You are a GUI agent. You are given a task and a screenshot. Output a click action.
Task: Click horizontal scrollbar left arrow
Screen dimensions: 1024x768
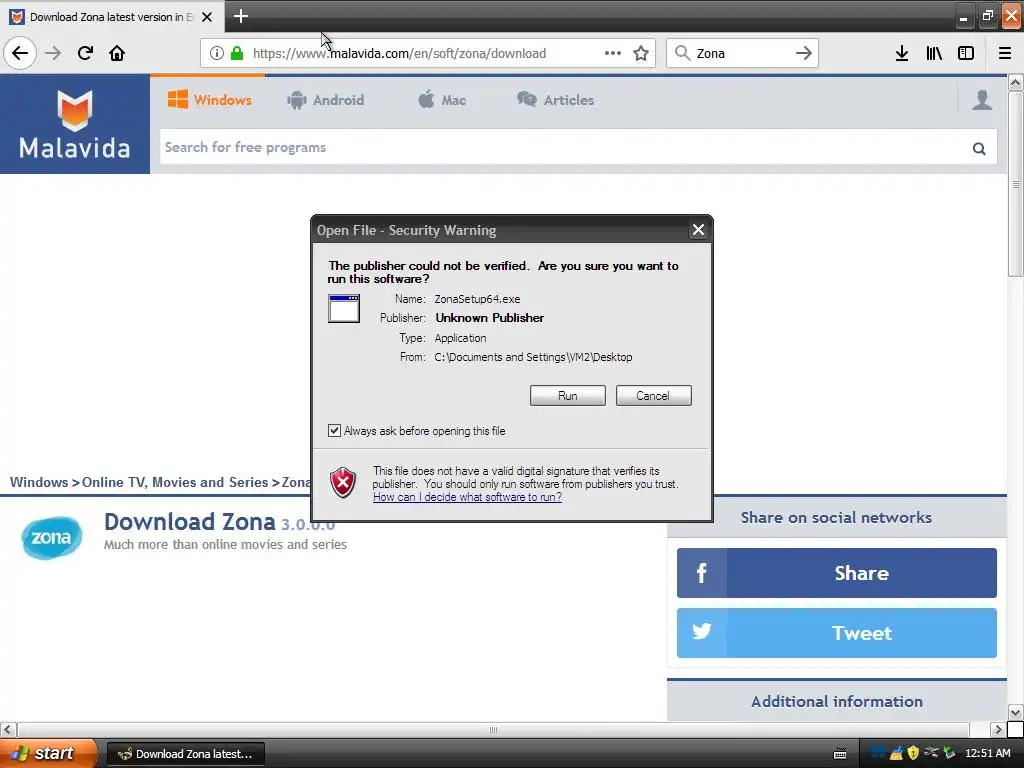[8, 729]
